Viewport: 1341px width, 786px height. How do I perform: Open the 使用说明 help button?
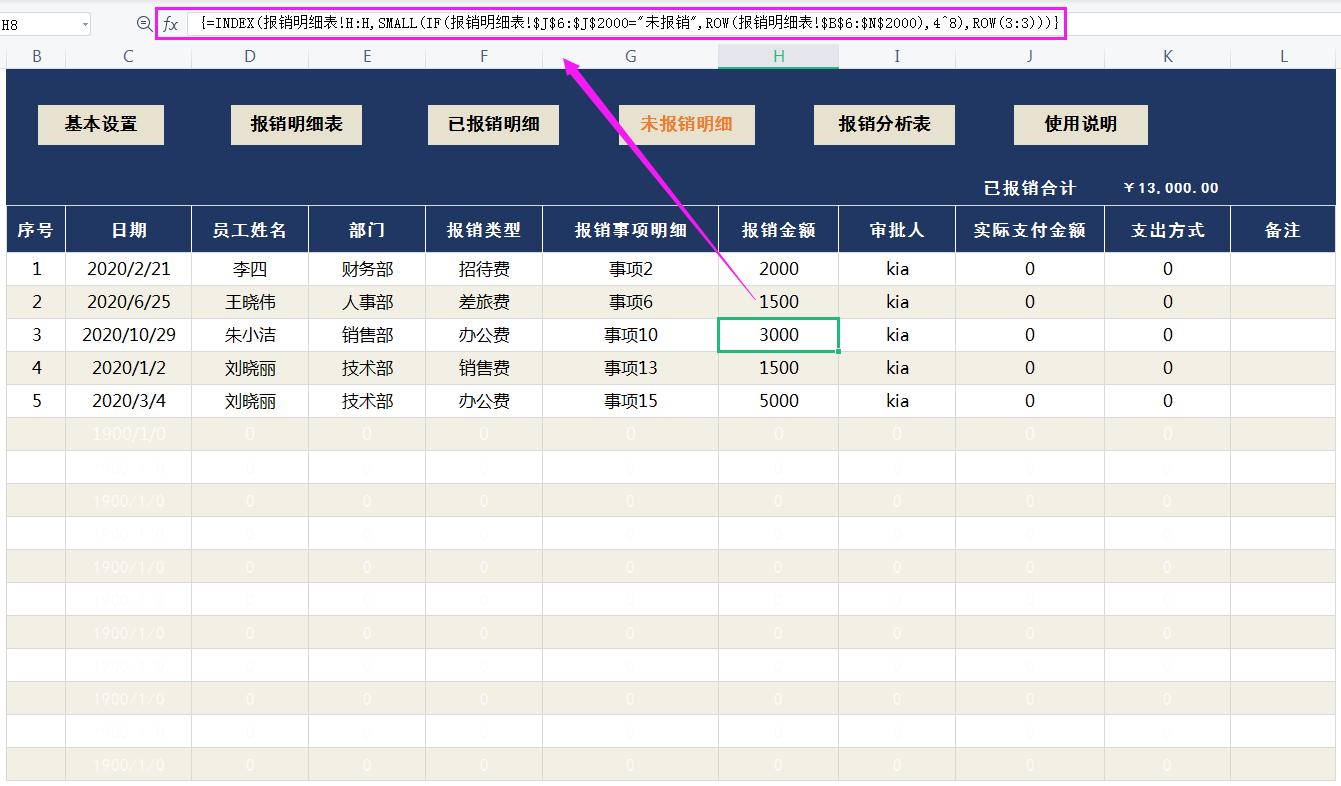[x=1080, y=124]
